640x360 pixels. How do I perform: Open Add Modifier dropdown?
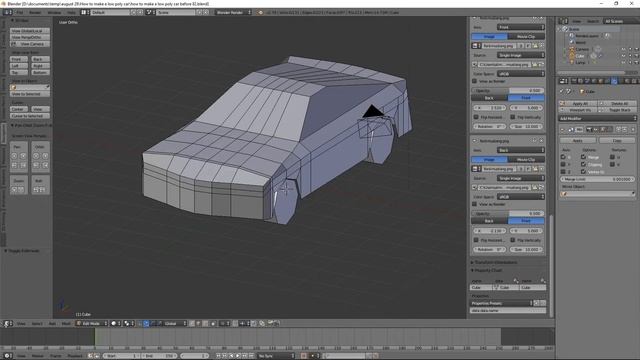pos(598,118)
